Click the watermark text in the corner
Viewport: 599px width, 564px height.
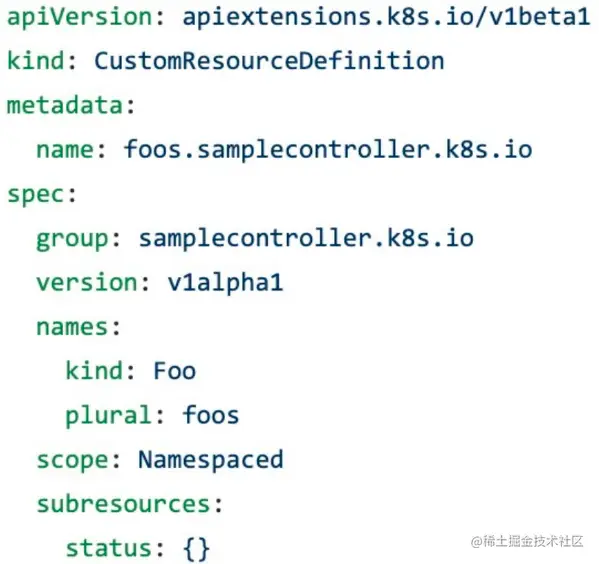[x=527, y=541]
